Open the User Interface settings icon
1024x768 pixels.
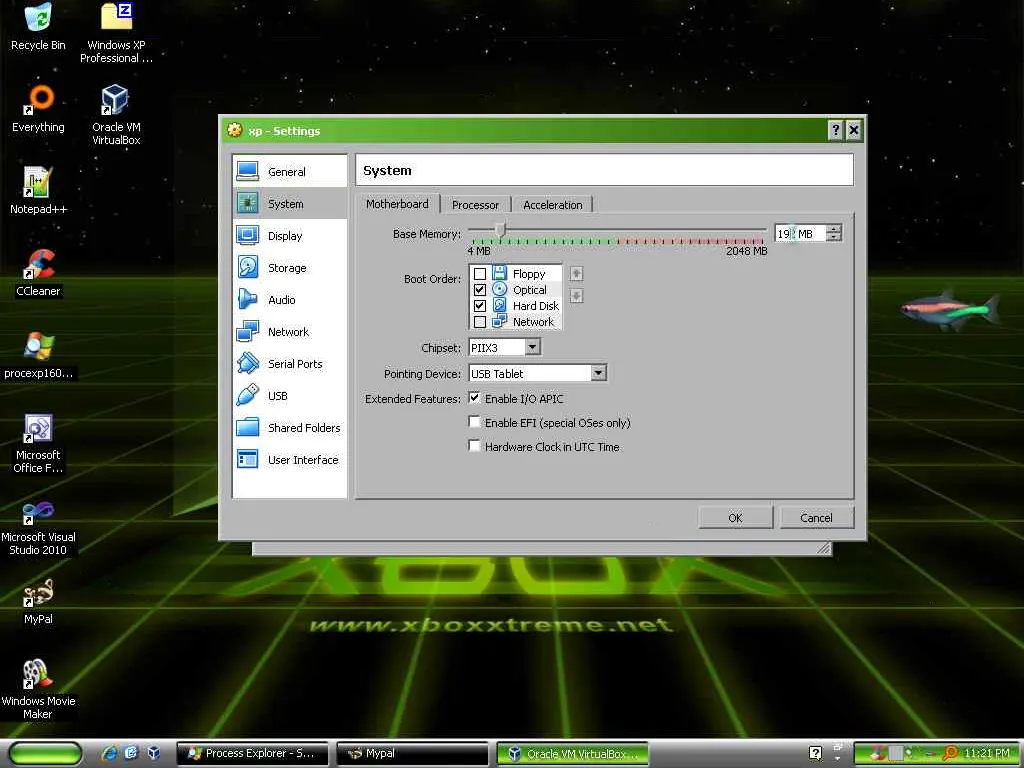pyautogui.click(x=248, y=459)
